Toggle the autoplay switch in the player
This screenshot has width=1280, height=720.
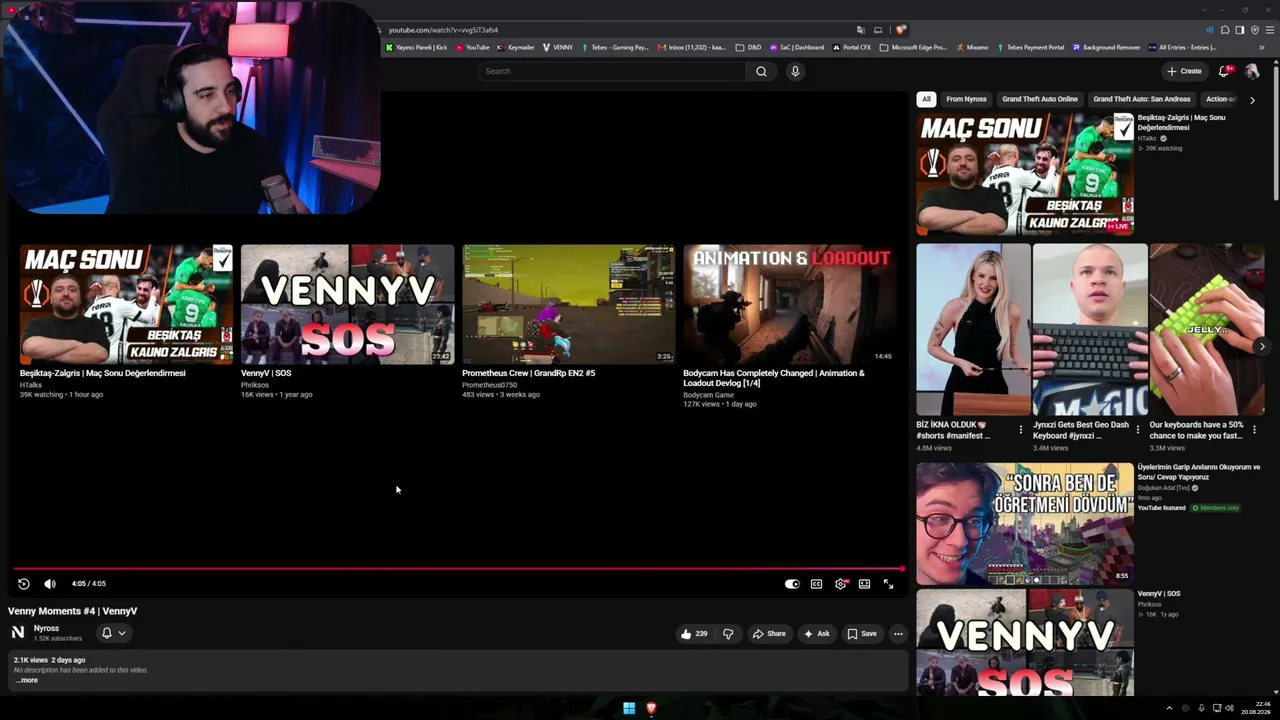coord(792,584)
